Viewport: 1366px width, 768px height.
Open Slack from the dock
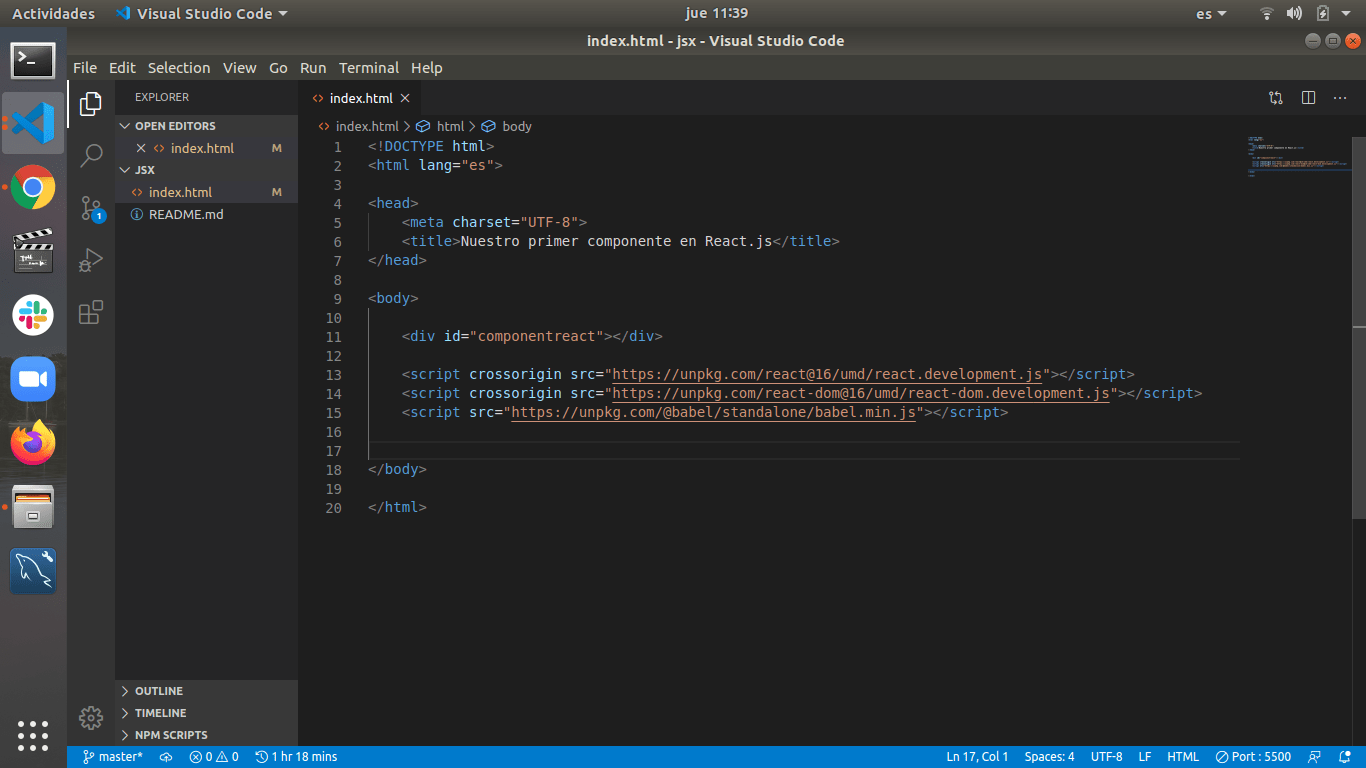tap(33, 315)
